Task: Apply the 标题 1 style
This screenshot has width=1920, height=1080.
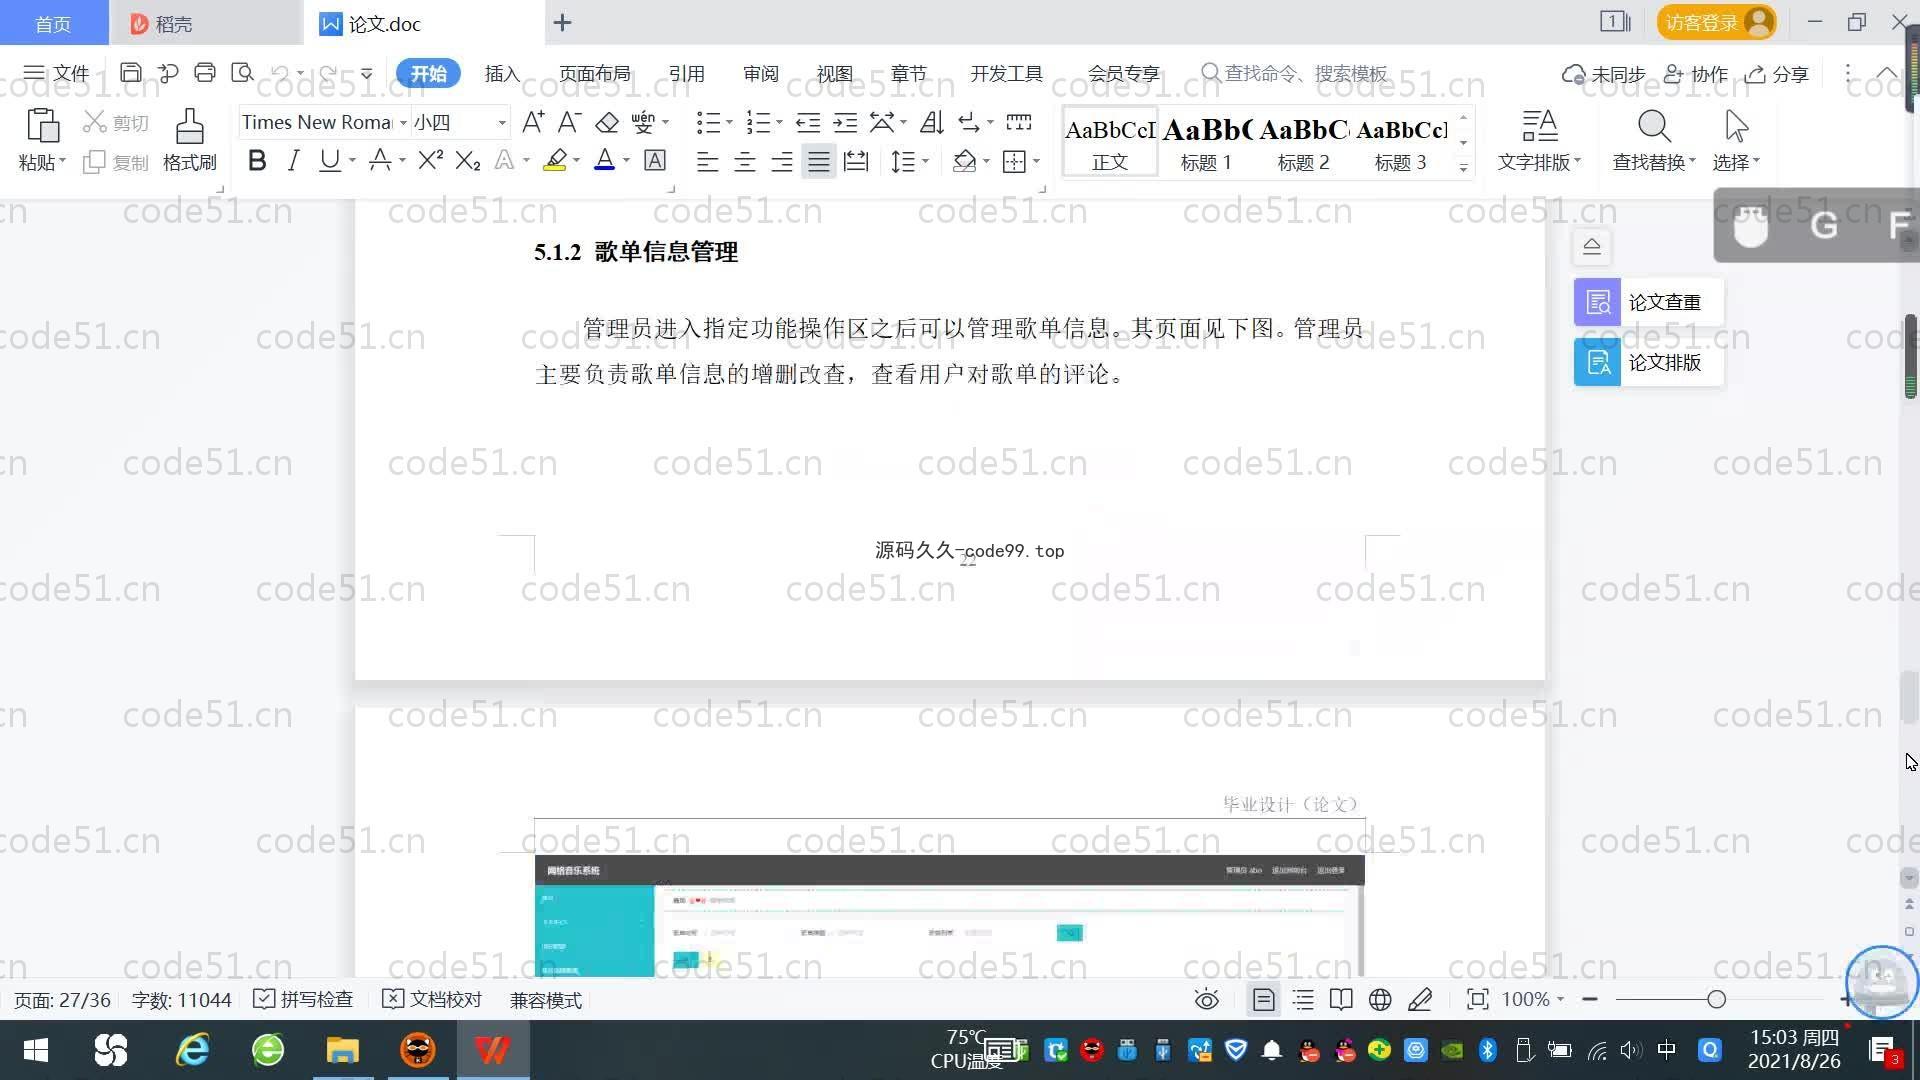Action: coord(1206,142)
